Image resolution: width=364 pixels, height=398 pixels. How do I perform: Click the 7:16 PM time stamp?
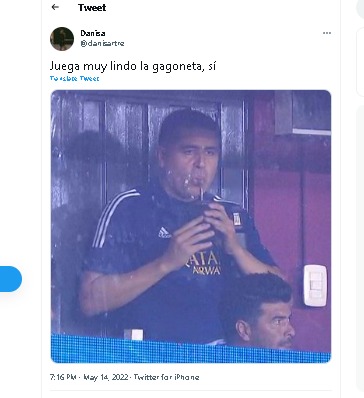coord(63,377)
